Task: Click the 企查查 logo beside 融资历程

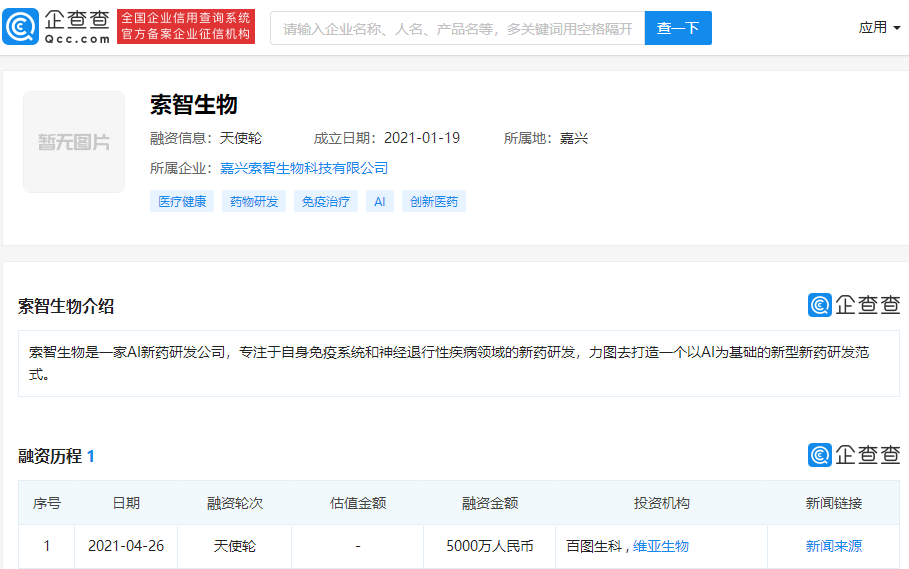Action: [x=853, y=455]
